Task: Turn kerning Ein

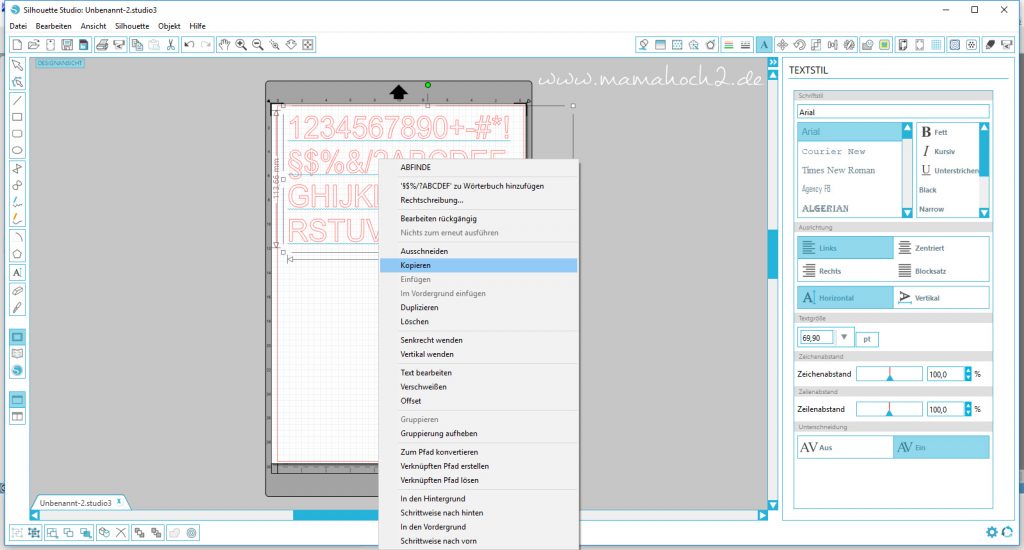Action: (x=941, y=447)
